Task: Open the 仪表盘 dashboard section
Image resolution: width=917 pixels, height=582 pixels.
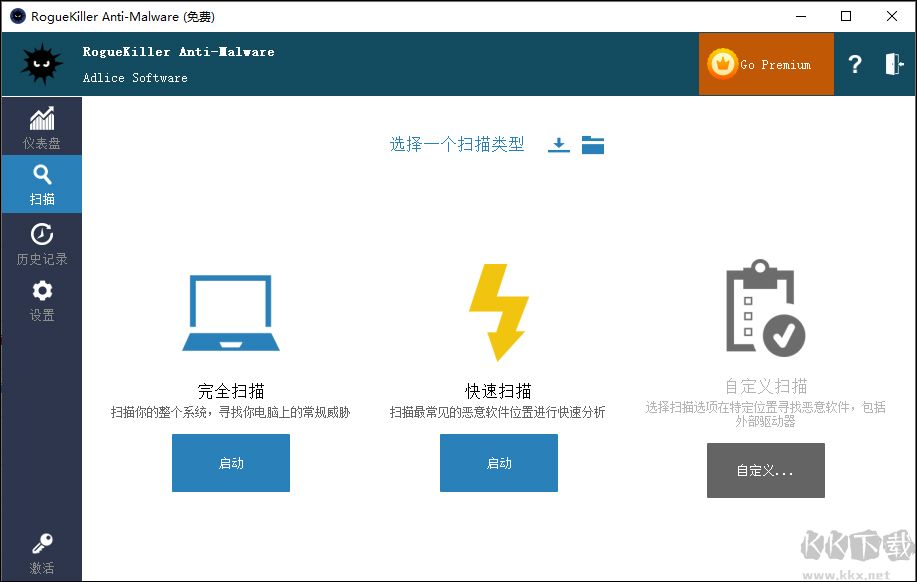Action: [42, 128]
